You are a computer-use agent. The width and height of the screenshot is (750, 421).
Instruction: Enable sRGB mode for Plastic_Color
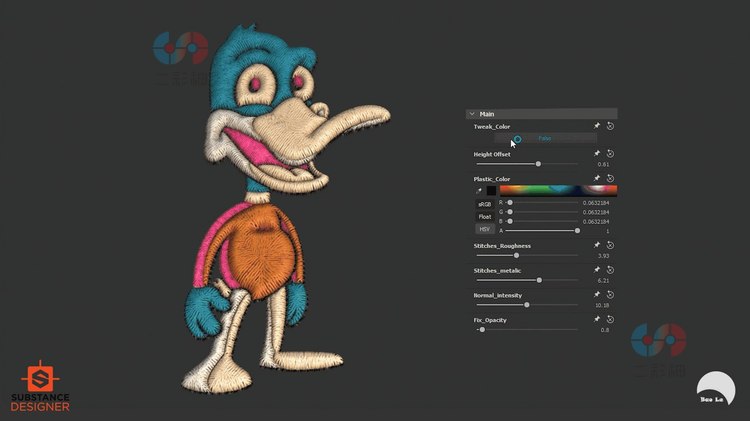coord(485,204)
